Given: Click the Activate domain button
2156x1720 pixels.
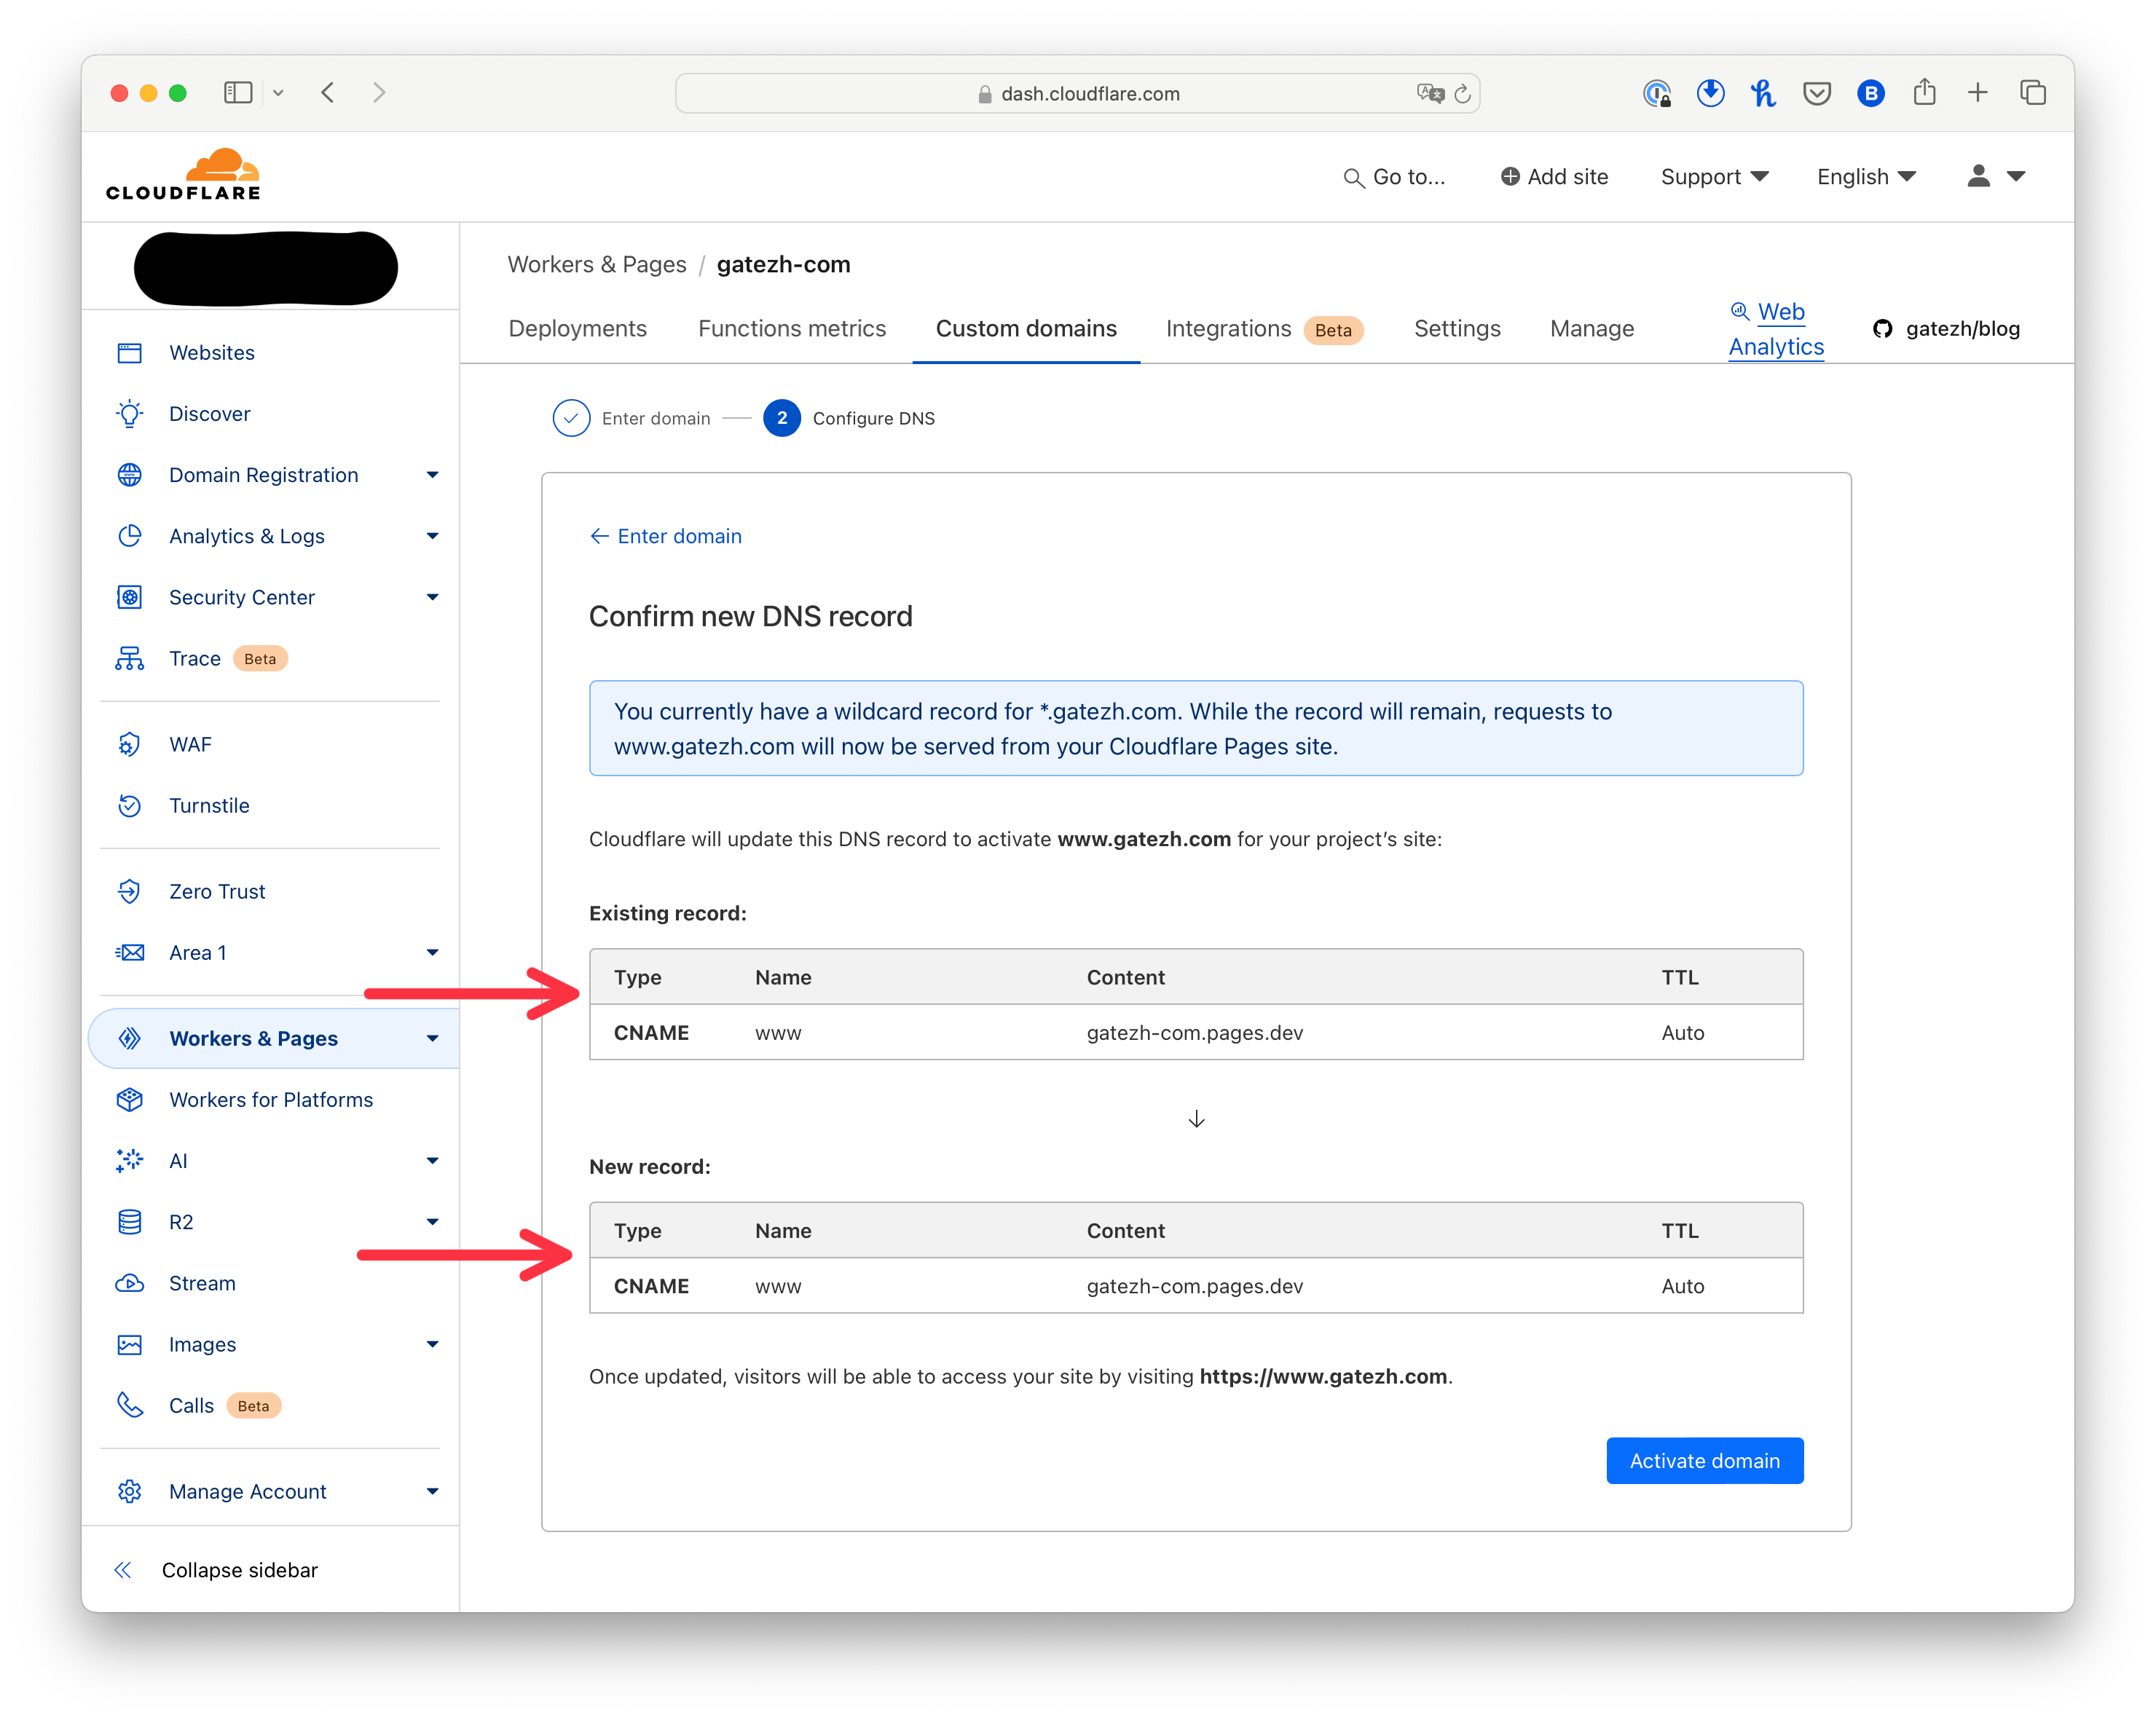Looking at the screenshot, I should pos(1704,1461).
